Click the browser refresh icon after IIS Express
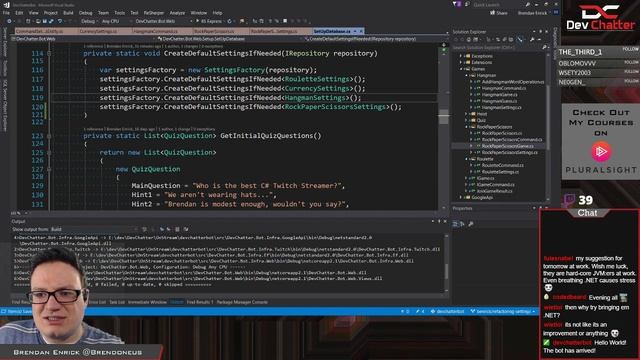Screen dimensions: 640x360 (229, 21)
